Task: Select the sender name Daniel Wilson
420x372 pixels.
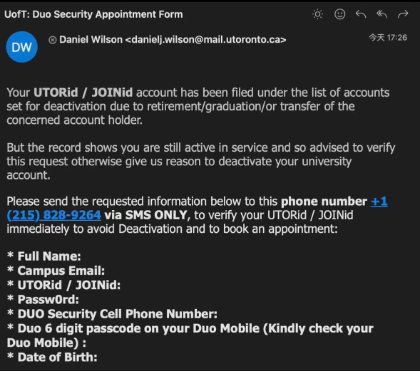Action: click(91, 40)
